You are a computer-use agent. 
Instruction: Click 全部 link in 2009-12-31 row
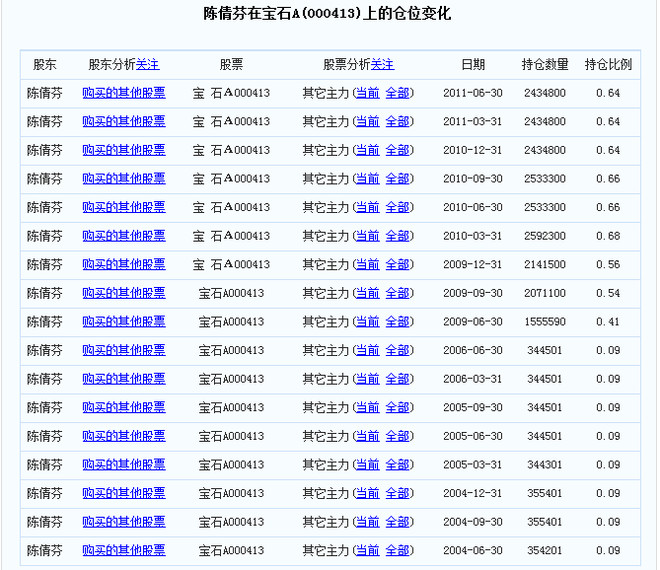(x=397, y=265)
